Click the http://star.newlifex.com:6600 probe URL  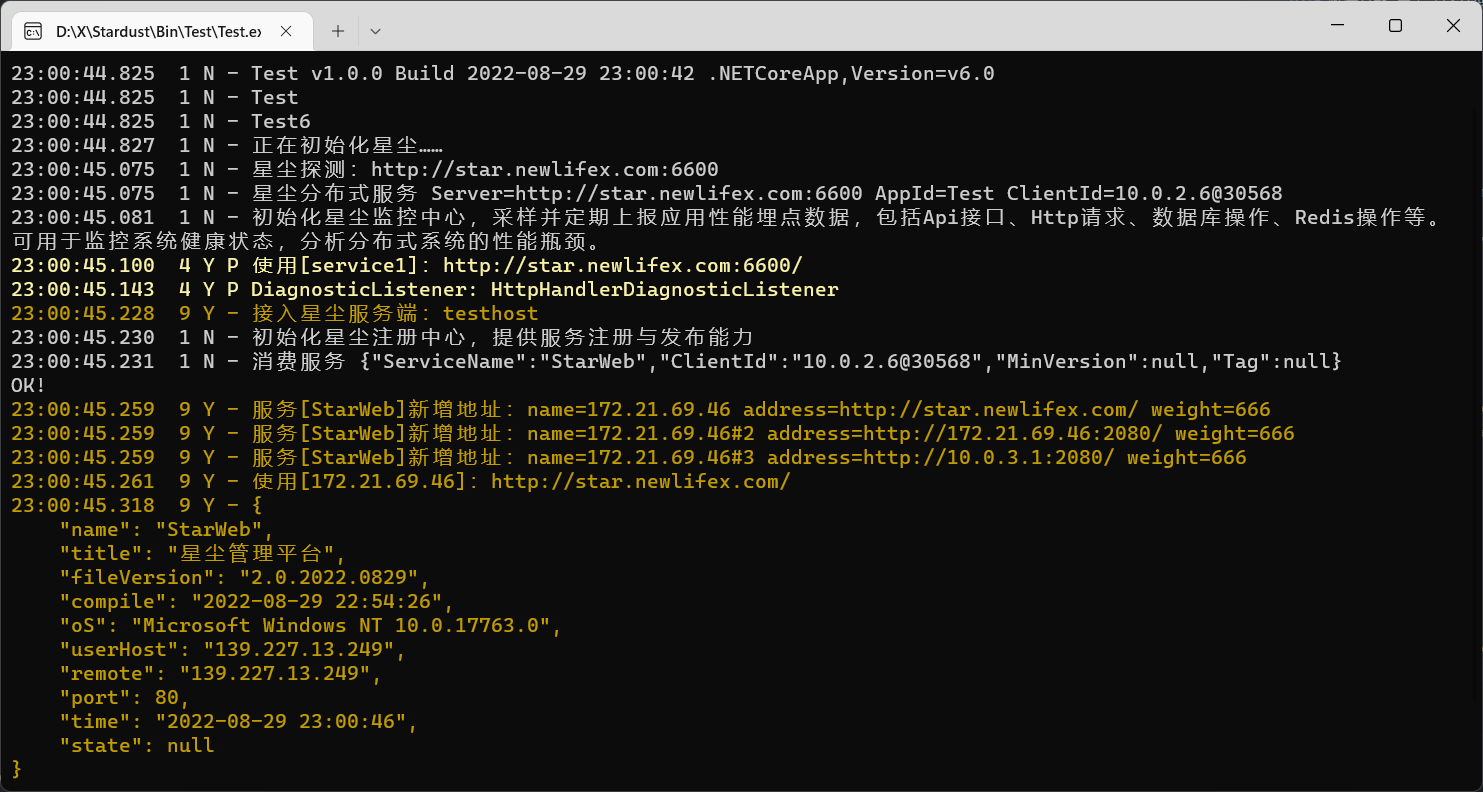coord(545,169)
